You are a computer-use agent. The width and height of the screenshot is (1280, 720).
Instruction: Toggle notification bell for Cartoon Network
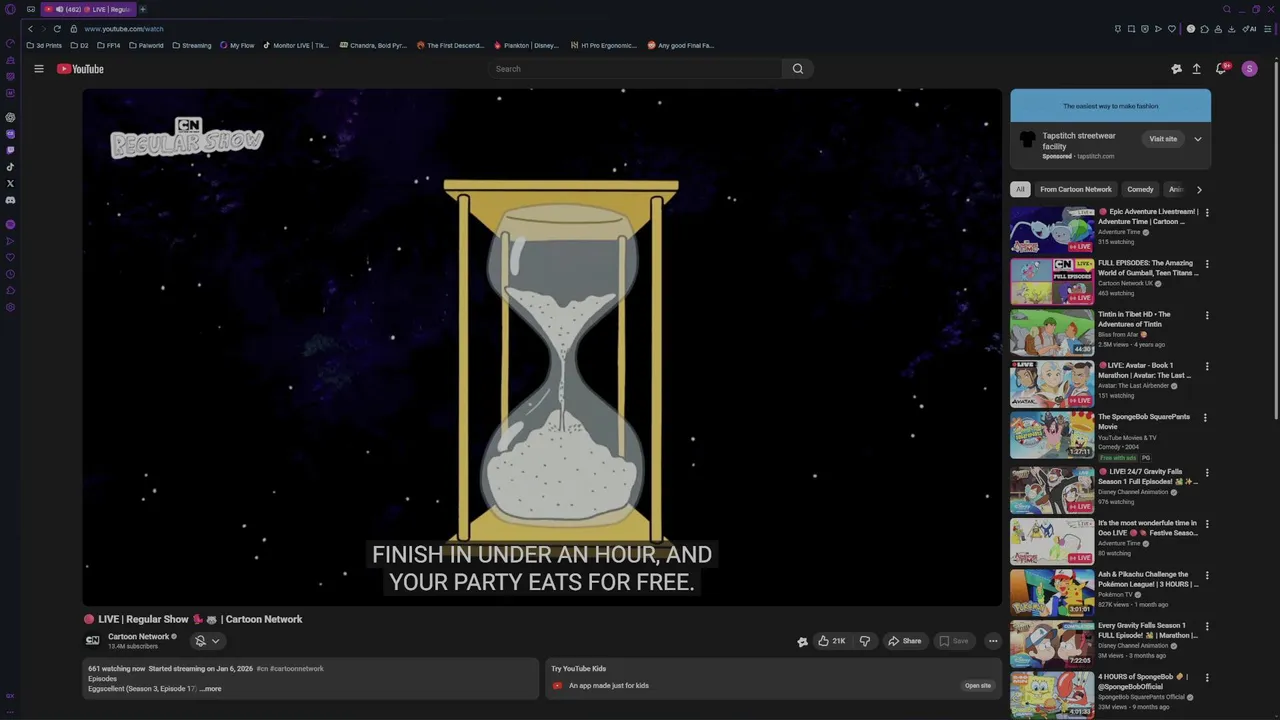(208, 641)
